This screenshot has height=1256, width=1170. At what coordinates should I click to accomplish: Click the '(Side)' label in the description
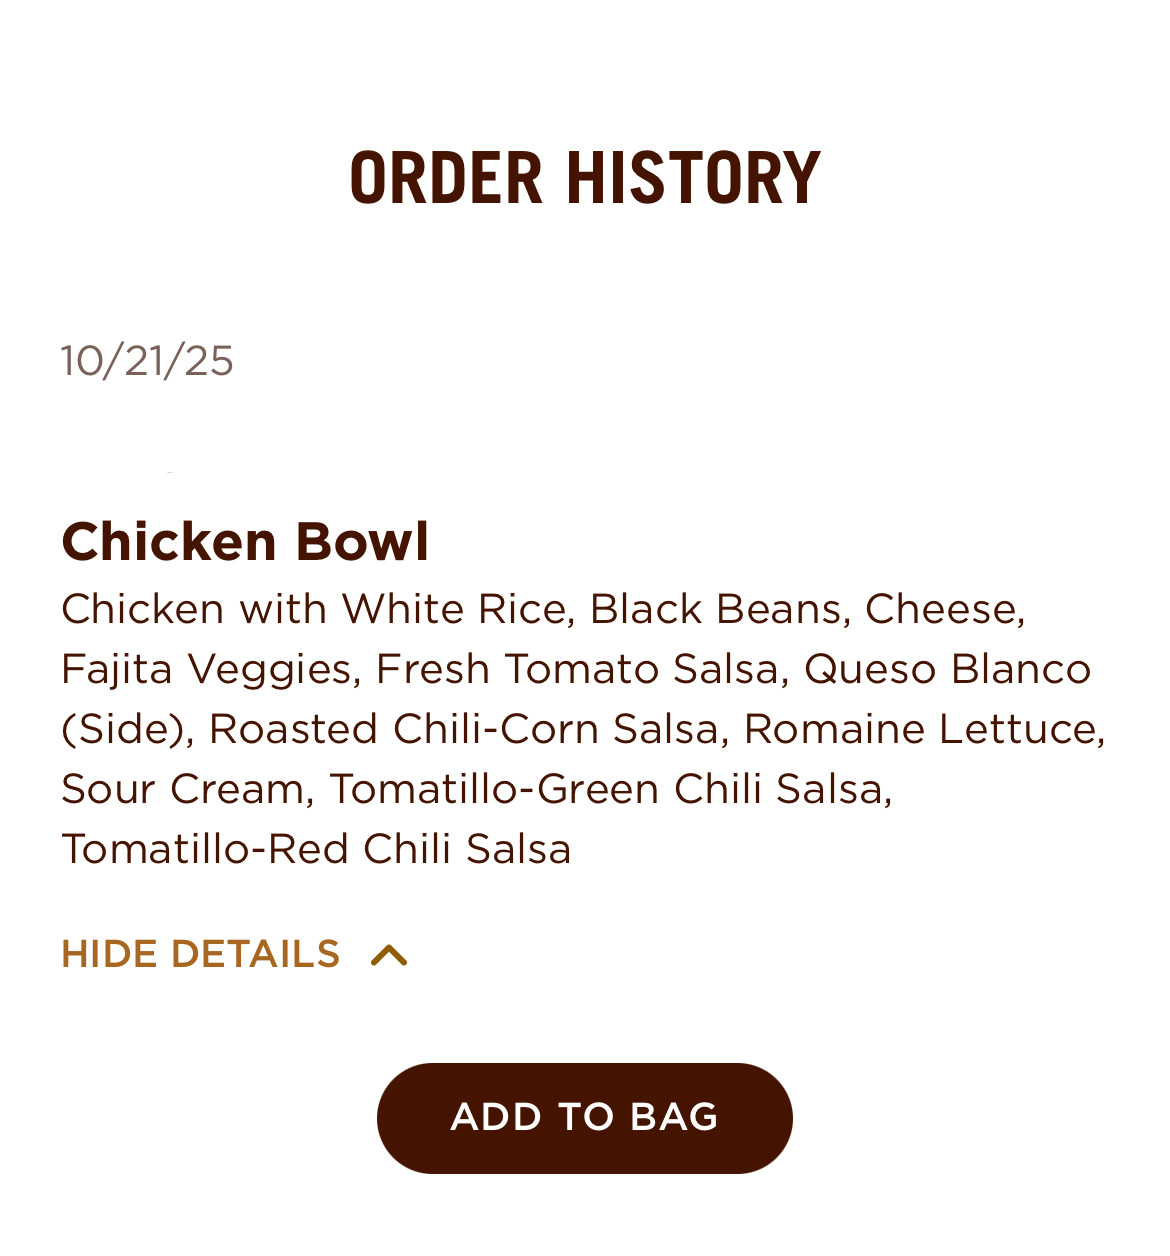pos(125,729)
